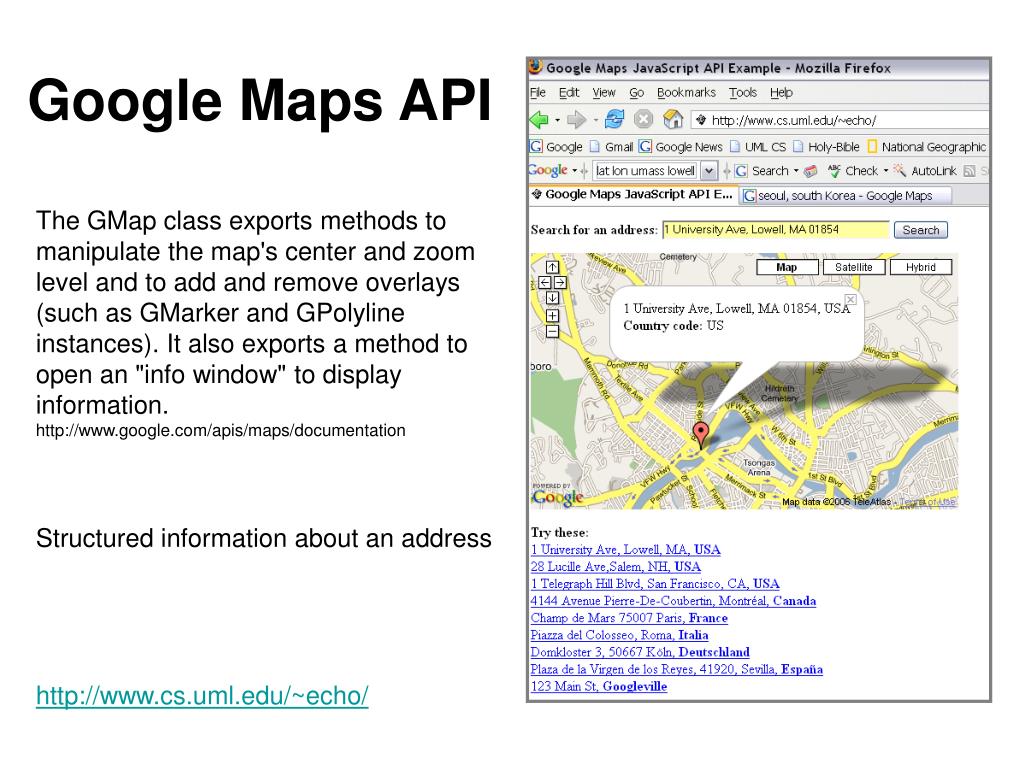Click the green Back arrow in Firefox

[539, 120]
